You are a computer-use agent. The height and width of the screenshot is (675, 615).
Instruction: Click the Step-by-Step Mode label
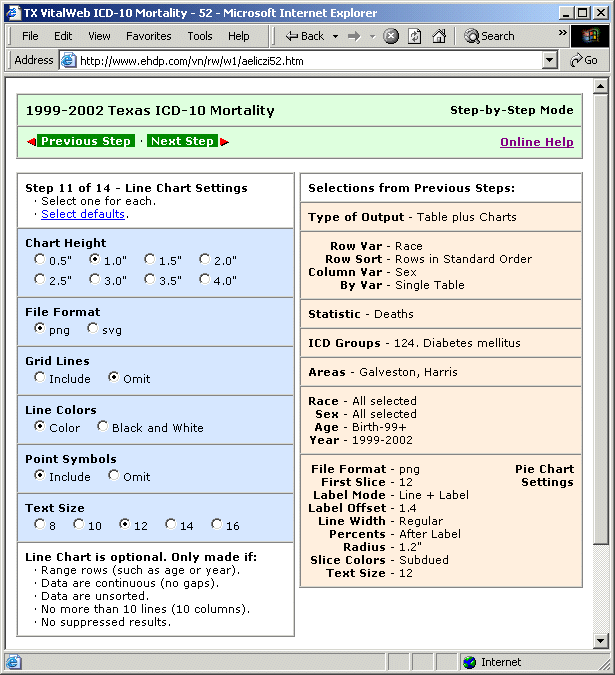click(512, 110)
